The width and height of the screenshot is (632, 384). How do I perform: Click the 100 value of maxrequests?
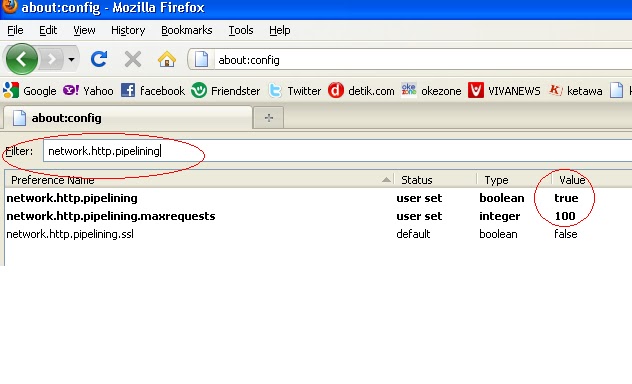[x=565, y=216]
